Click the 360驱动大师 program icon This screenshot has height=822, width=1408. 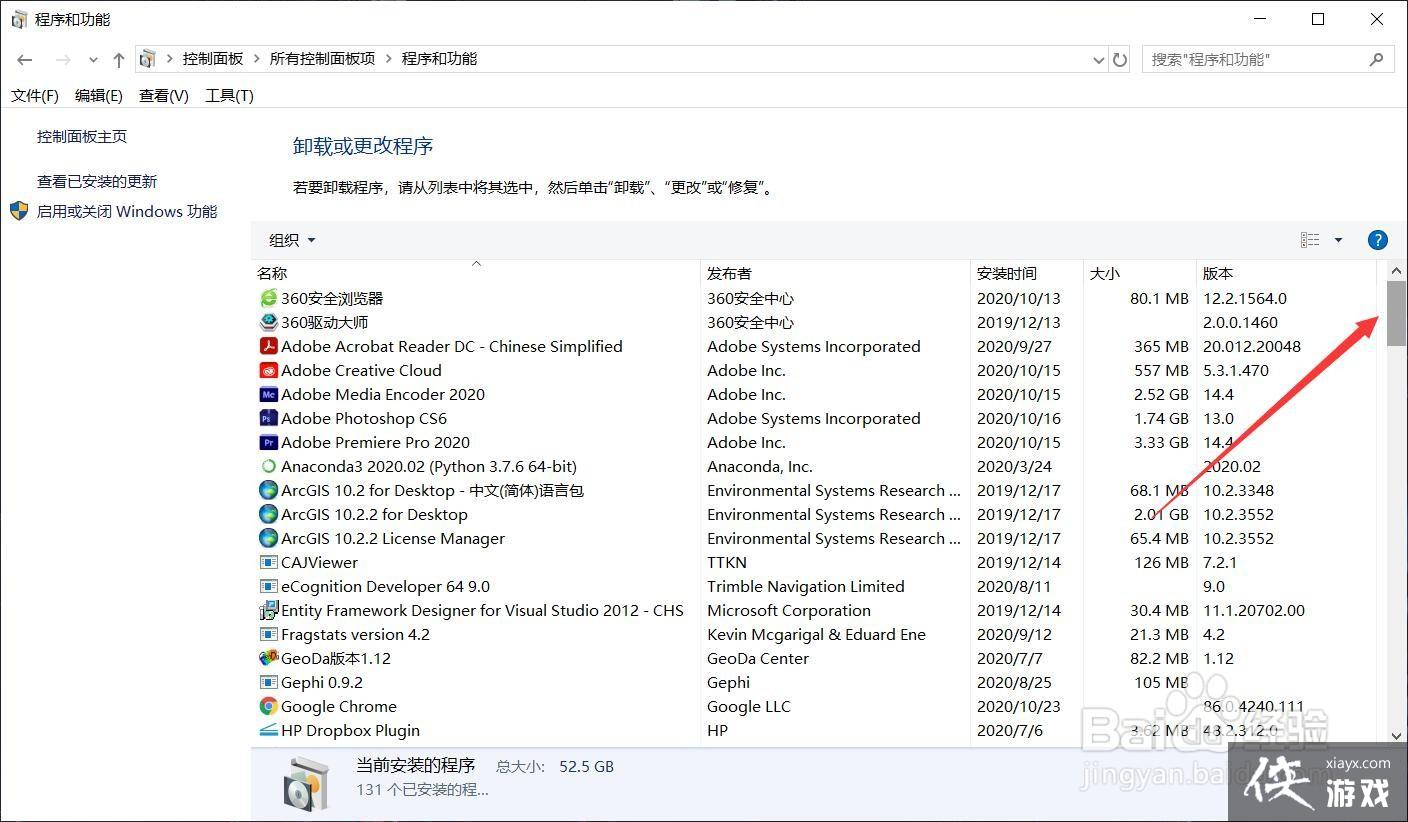click(268, 322)
